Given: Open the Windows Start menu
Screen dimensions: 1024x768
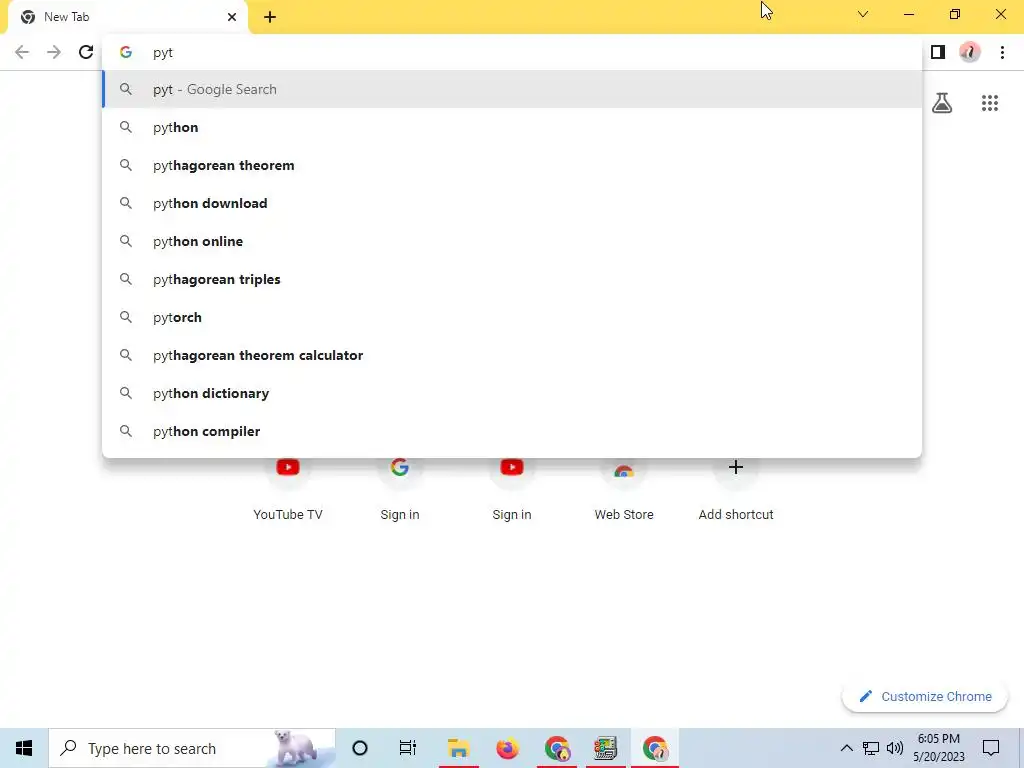Looking at the screenshot, I should click(24, 748).
